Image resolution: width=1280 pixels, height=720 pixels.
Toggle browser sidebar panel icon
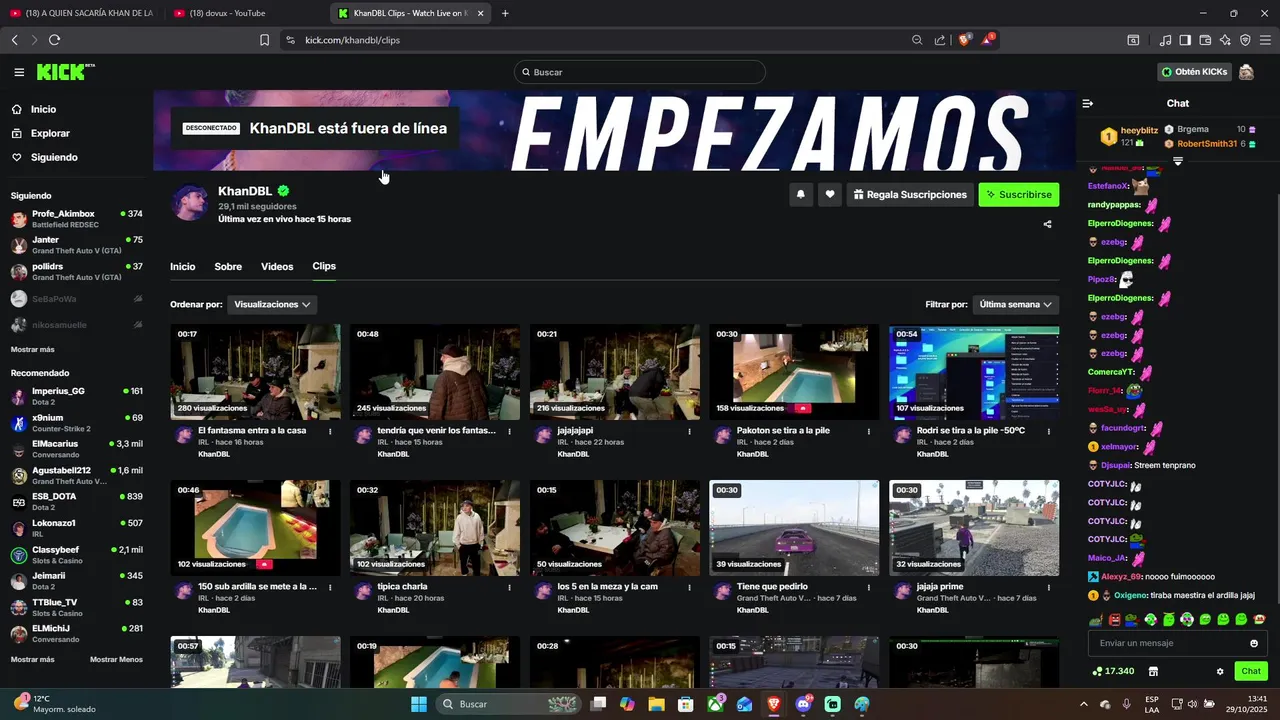[x=1185, y=40]
